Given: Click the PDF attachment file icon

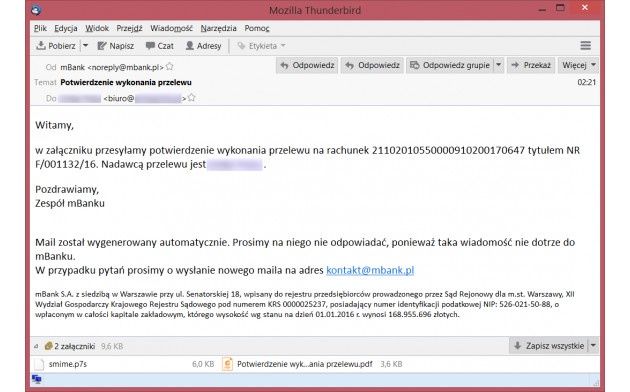Looking at the screenshot, I should (227, 364).
